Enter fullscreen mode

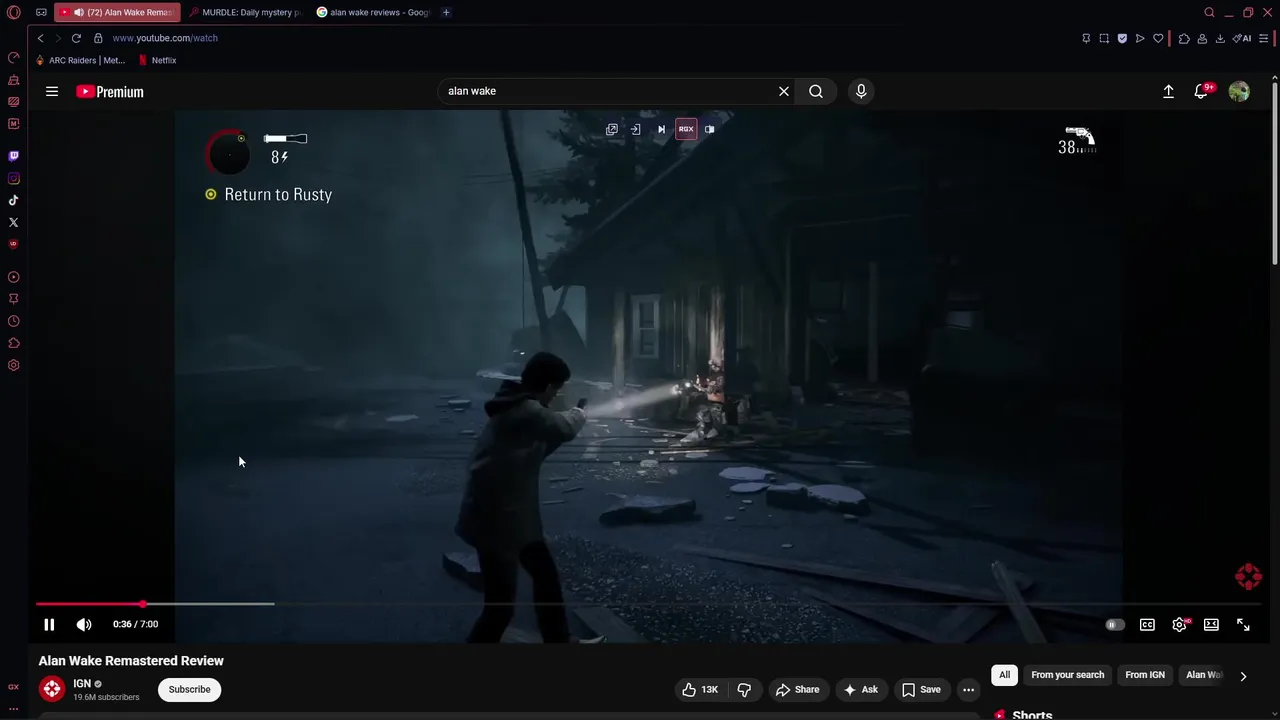pyautogui.click(x=1243, y=625)
